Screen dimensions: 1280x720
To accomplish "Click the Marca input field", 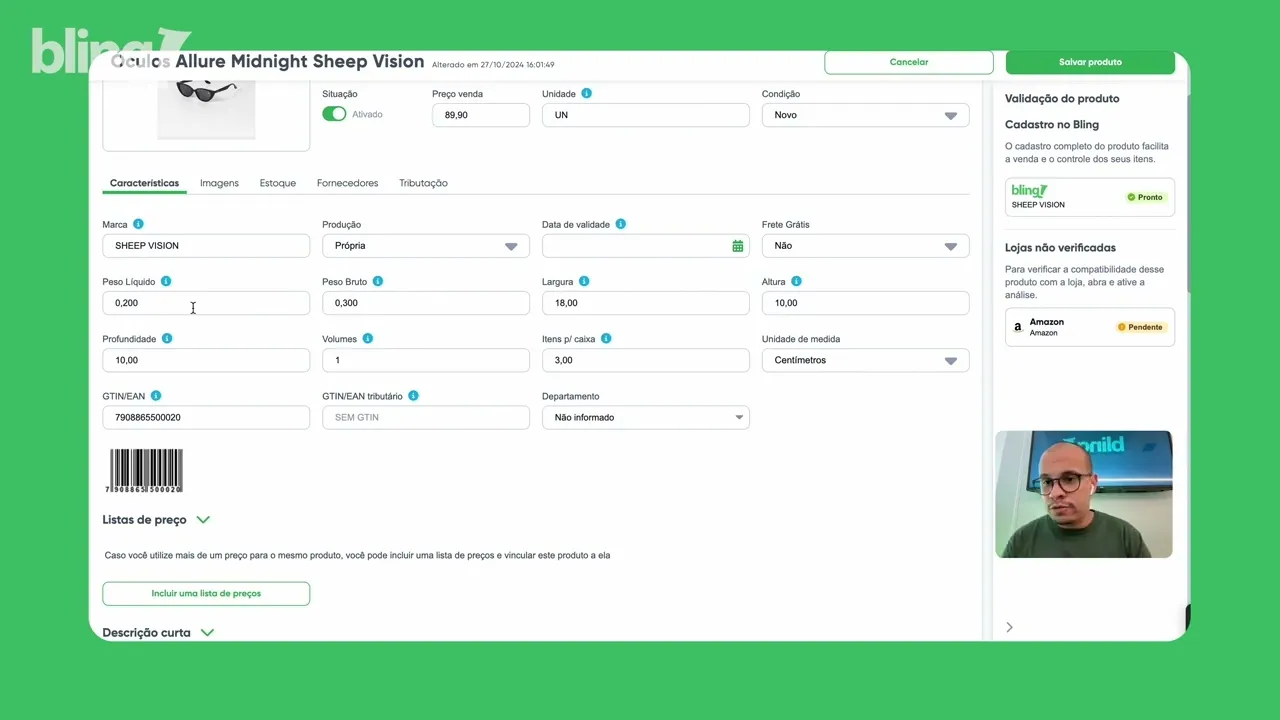I will pyautogui.click(x=206, y=246).
